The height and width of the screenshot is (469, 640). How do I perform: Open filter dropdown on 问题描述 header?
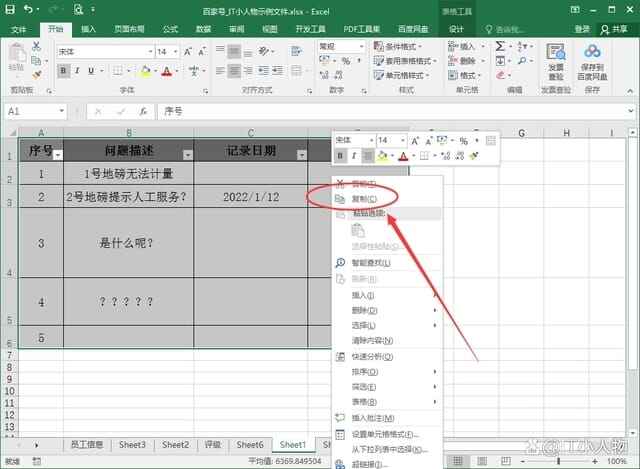click(187, 155)
